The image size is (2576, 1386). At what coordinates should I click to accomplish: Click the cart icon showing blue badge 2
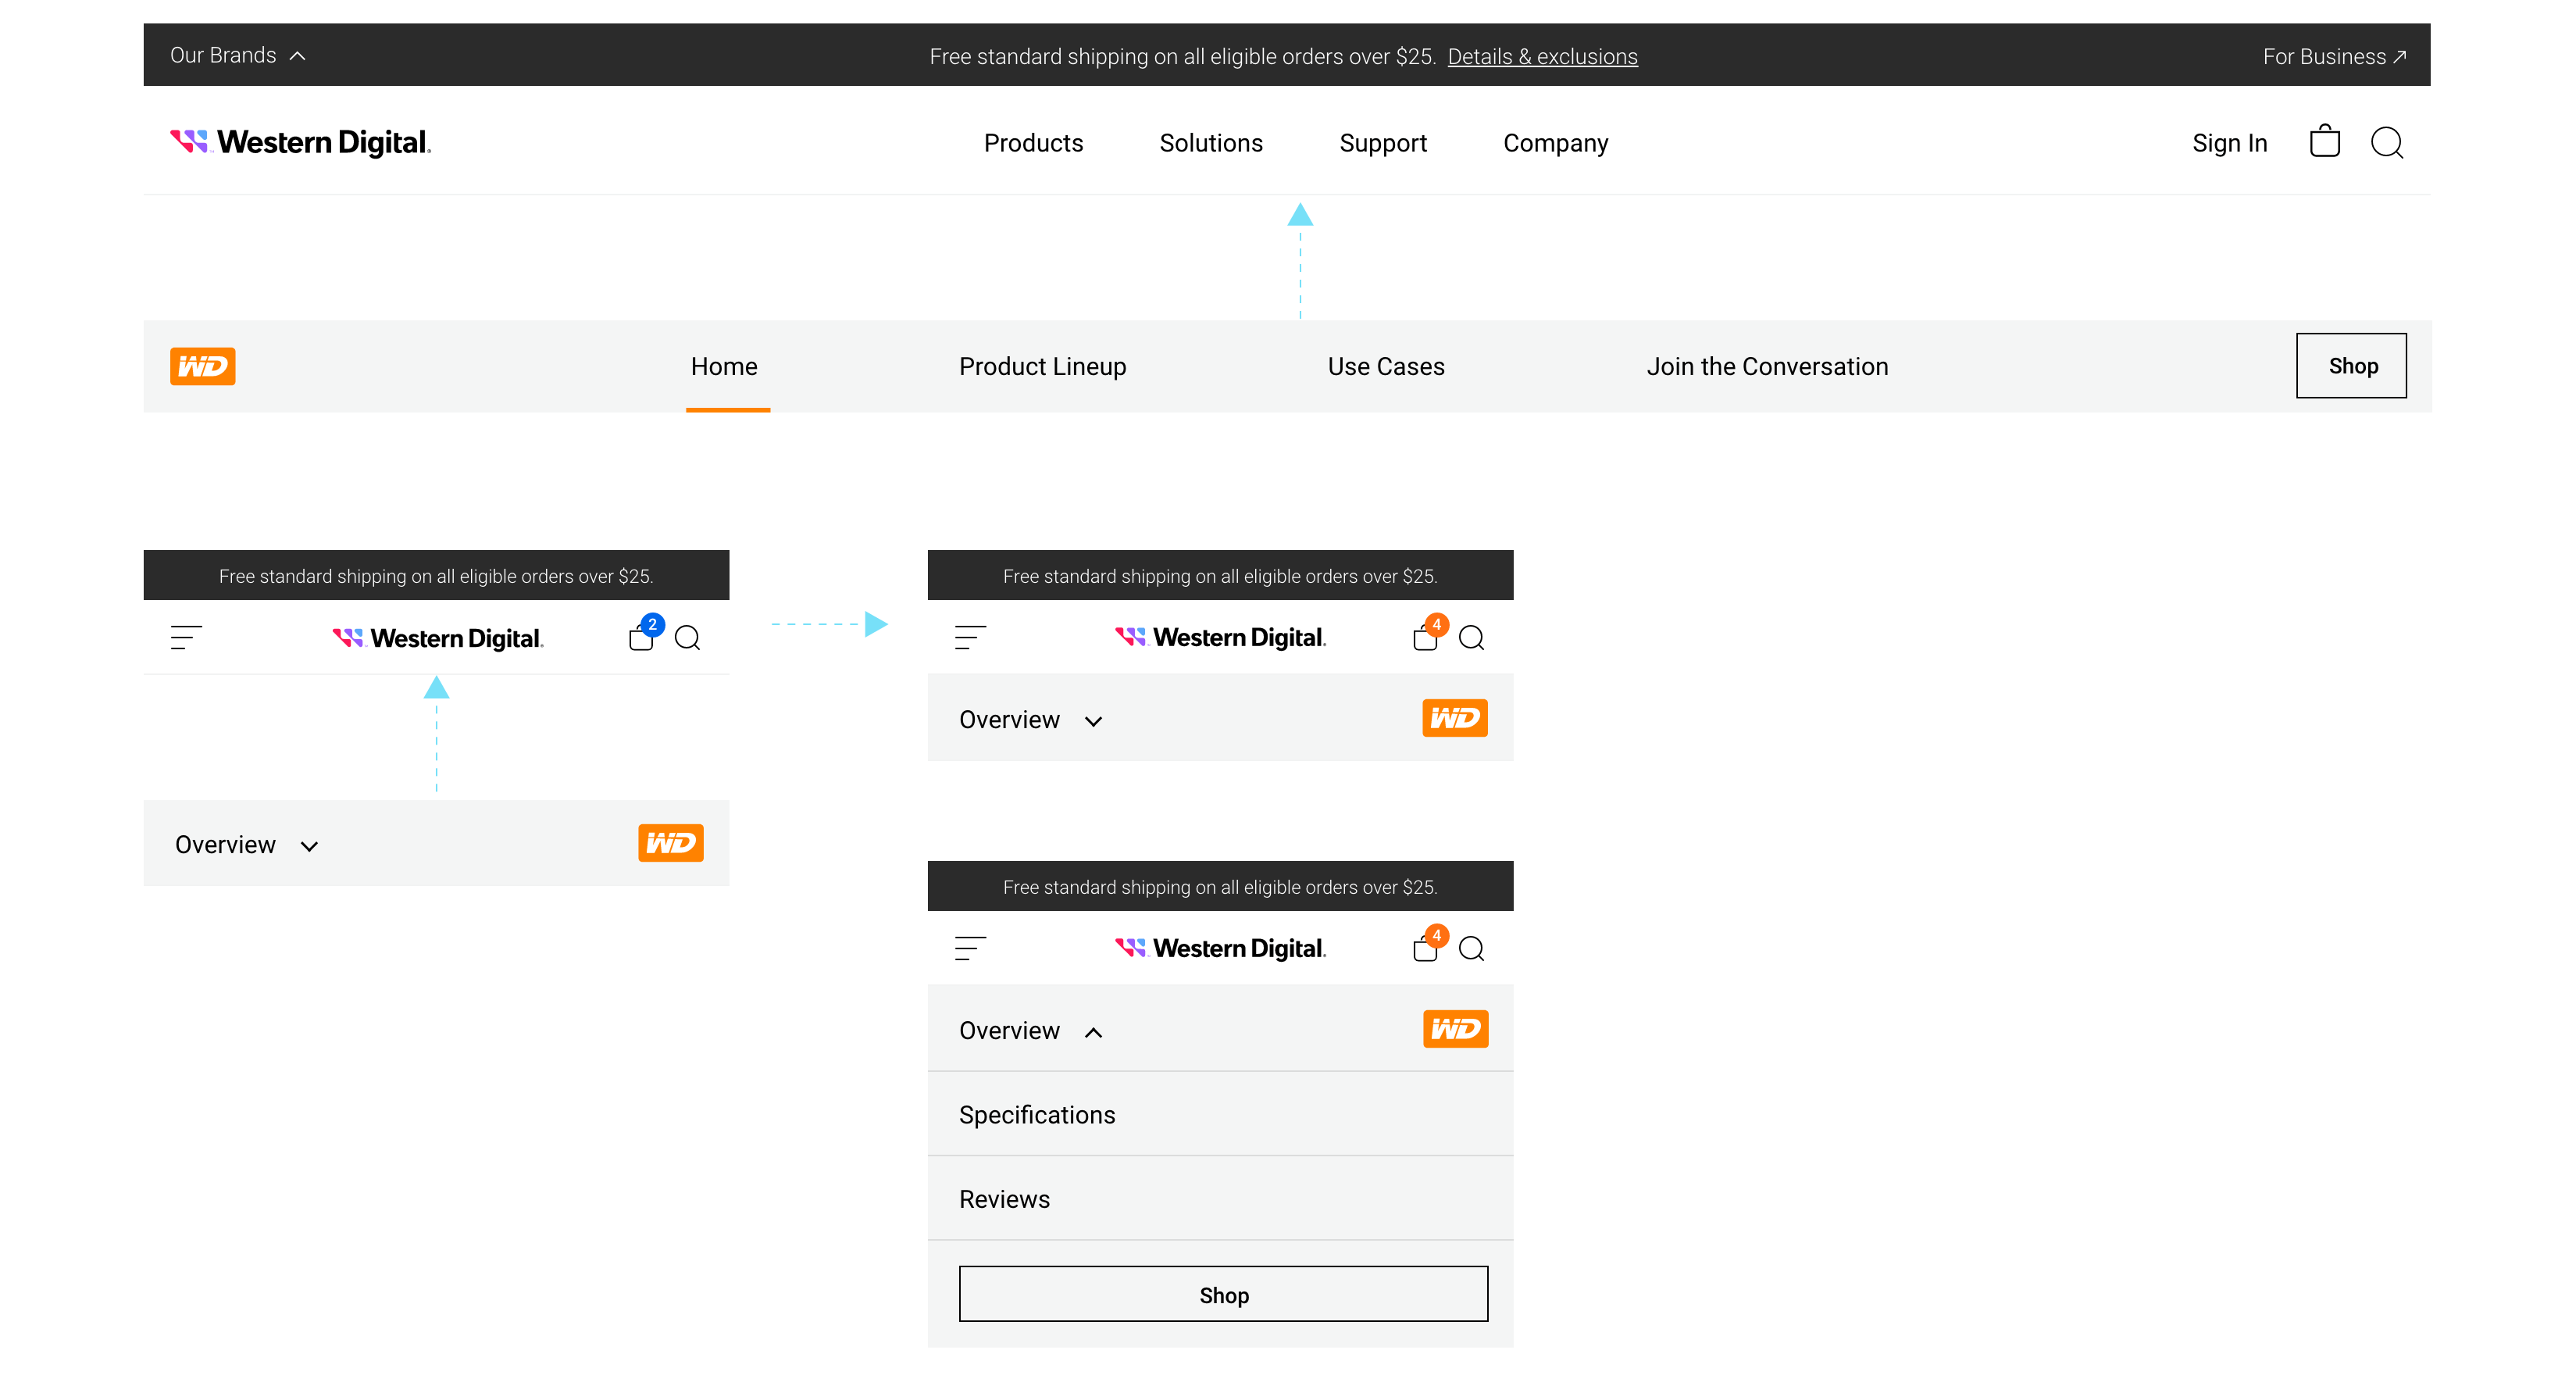click(642, 637)
